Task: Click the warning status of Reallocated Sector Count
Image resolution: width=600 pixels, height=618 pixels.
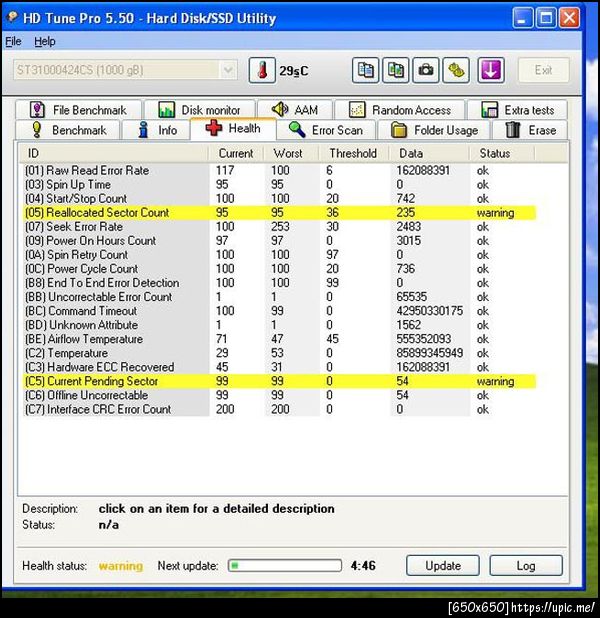Action: (495, 213)
